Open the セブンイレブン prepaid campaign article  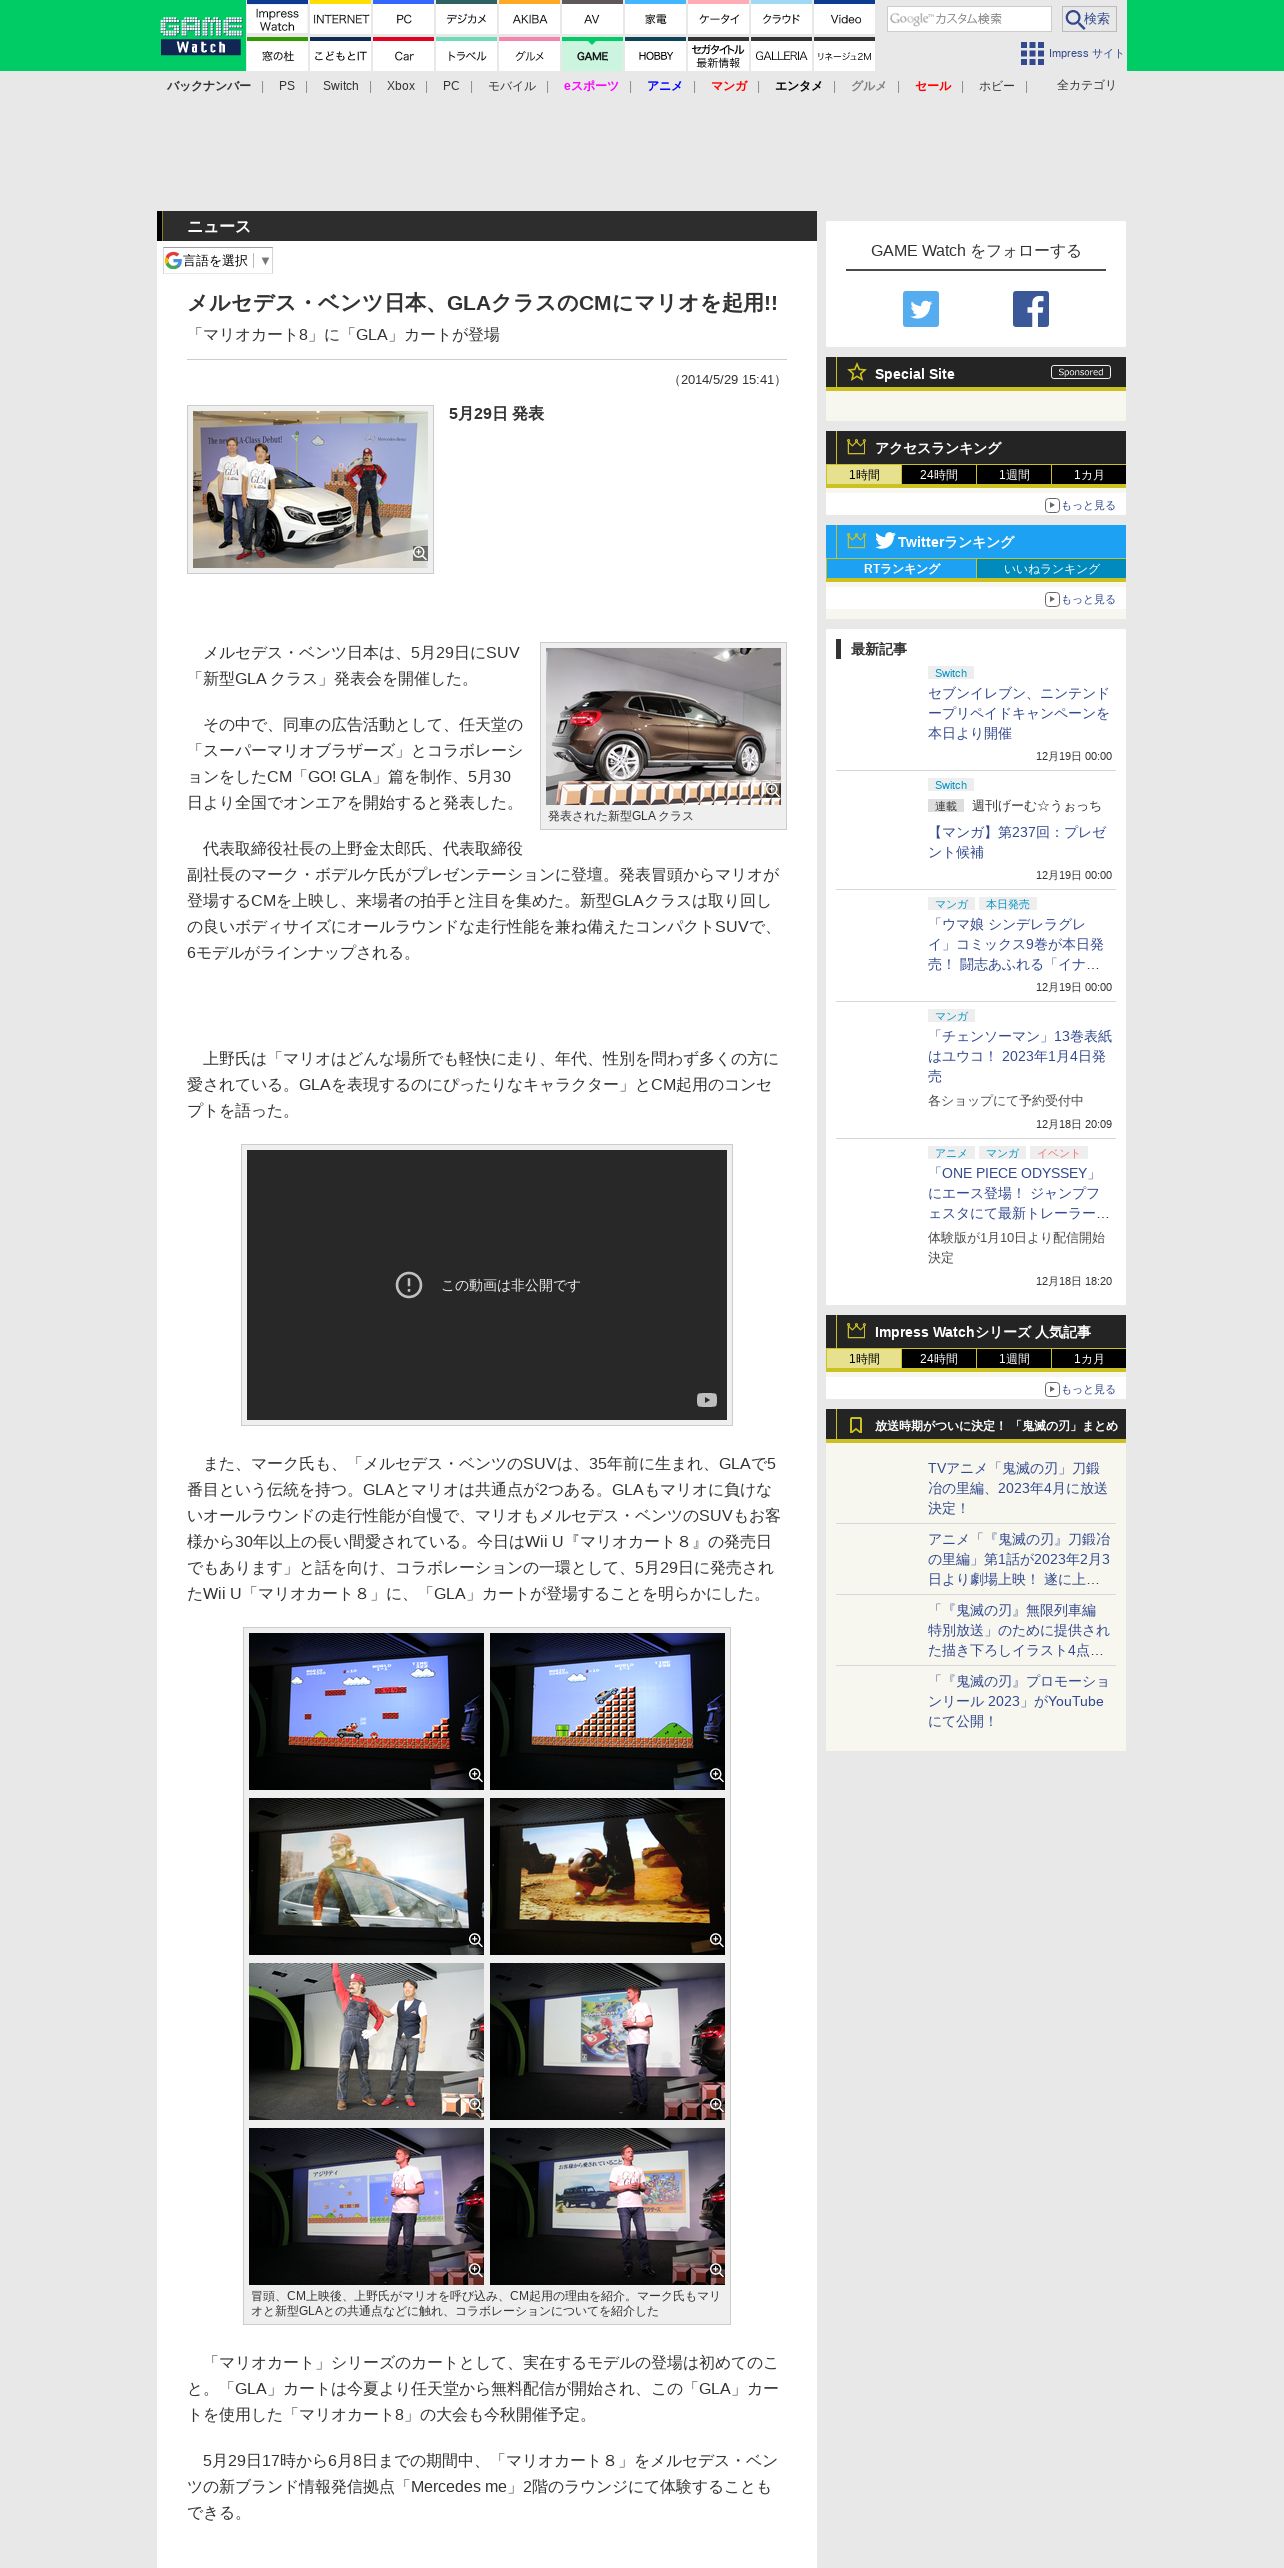point(1019,713)
